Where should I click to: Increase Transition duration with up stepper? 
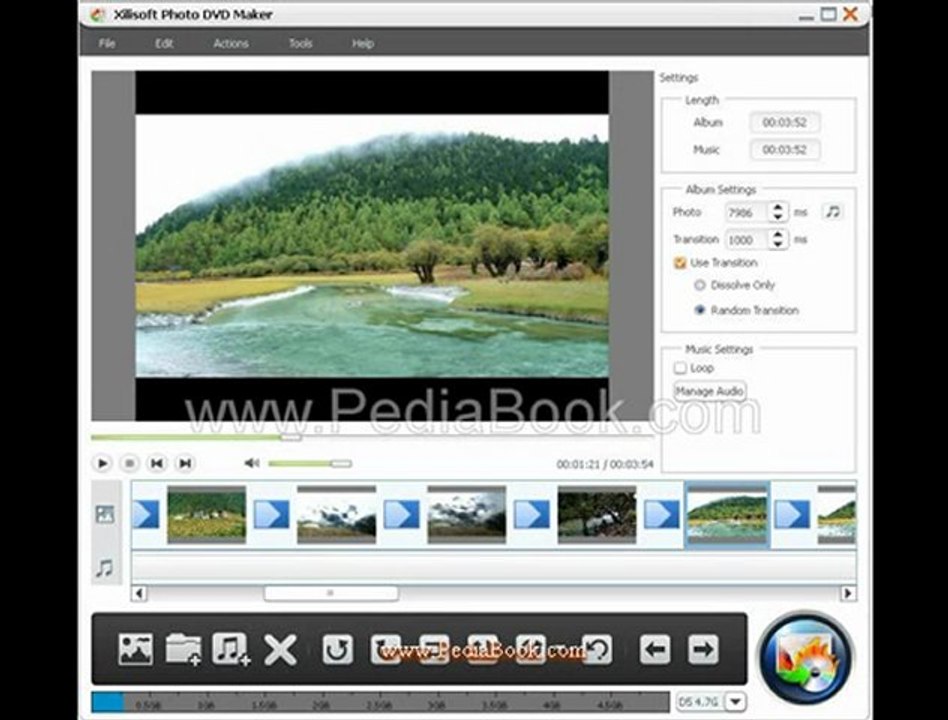tap(778, 234)
